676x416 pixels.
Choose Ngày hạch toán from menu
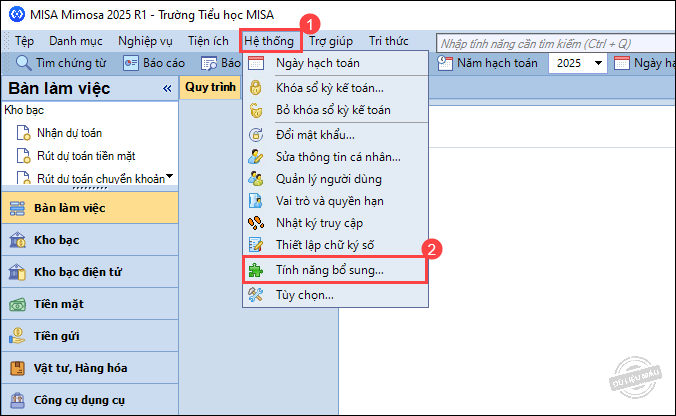[335, 63]
